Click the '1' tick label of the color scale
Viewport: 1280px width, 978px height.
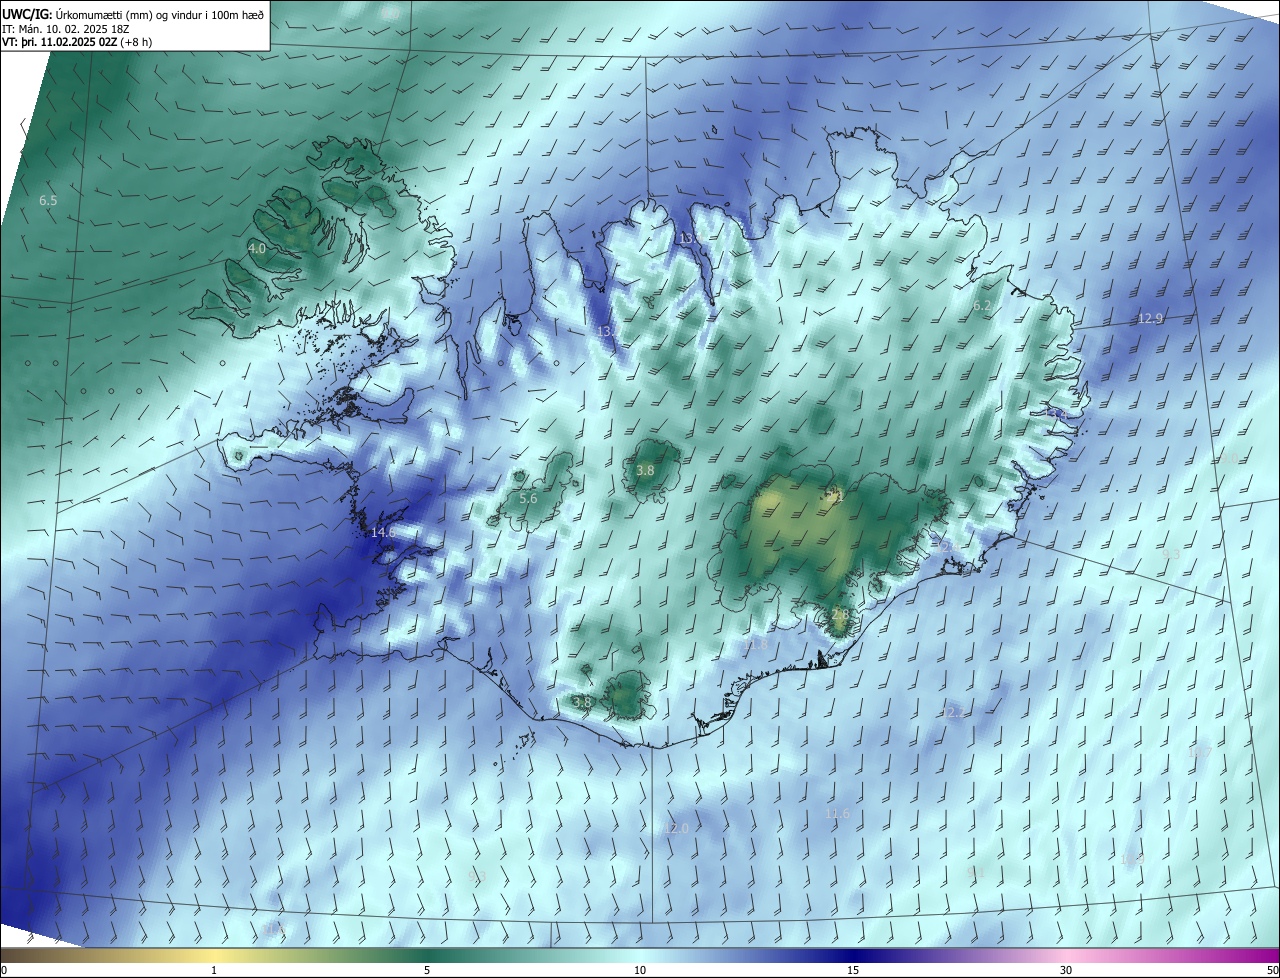click(x=214, y=971)
